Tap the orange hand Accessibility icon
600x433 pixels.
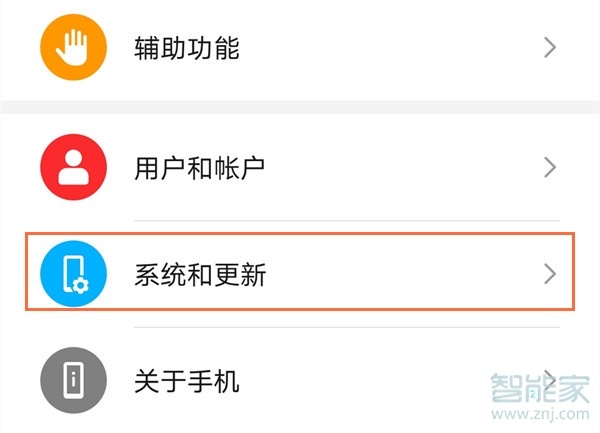pos(73,45)
